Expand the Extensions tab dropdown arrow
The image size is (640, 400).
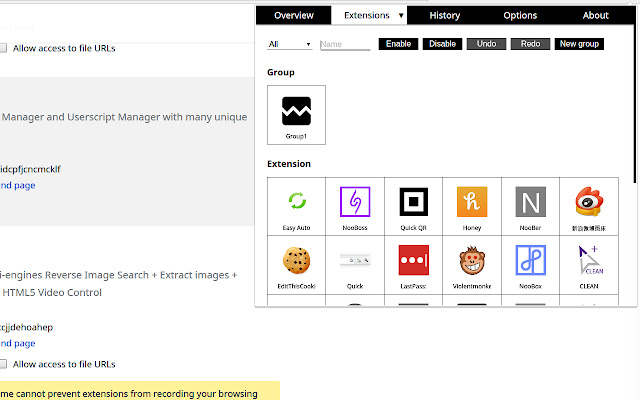pyautogui.click(x=401, y=16)
